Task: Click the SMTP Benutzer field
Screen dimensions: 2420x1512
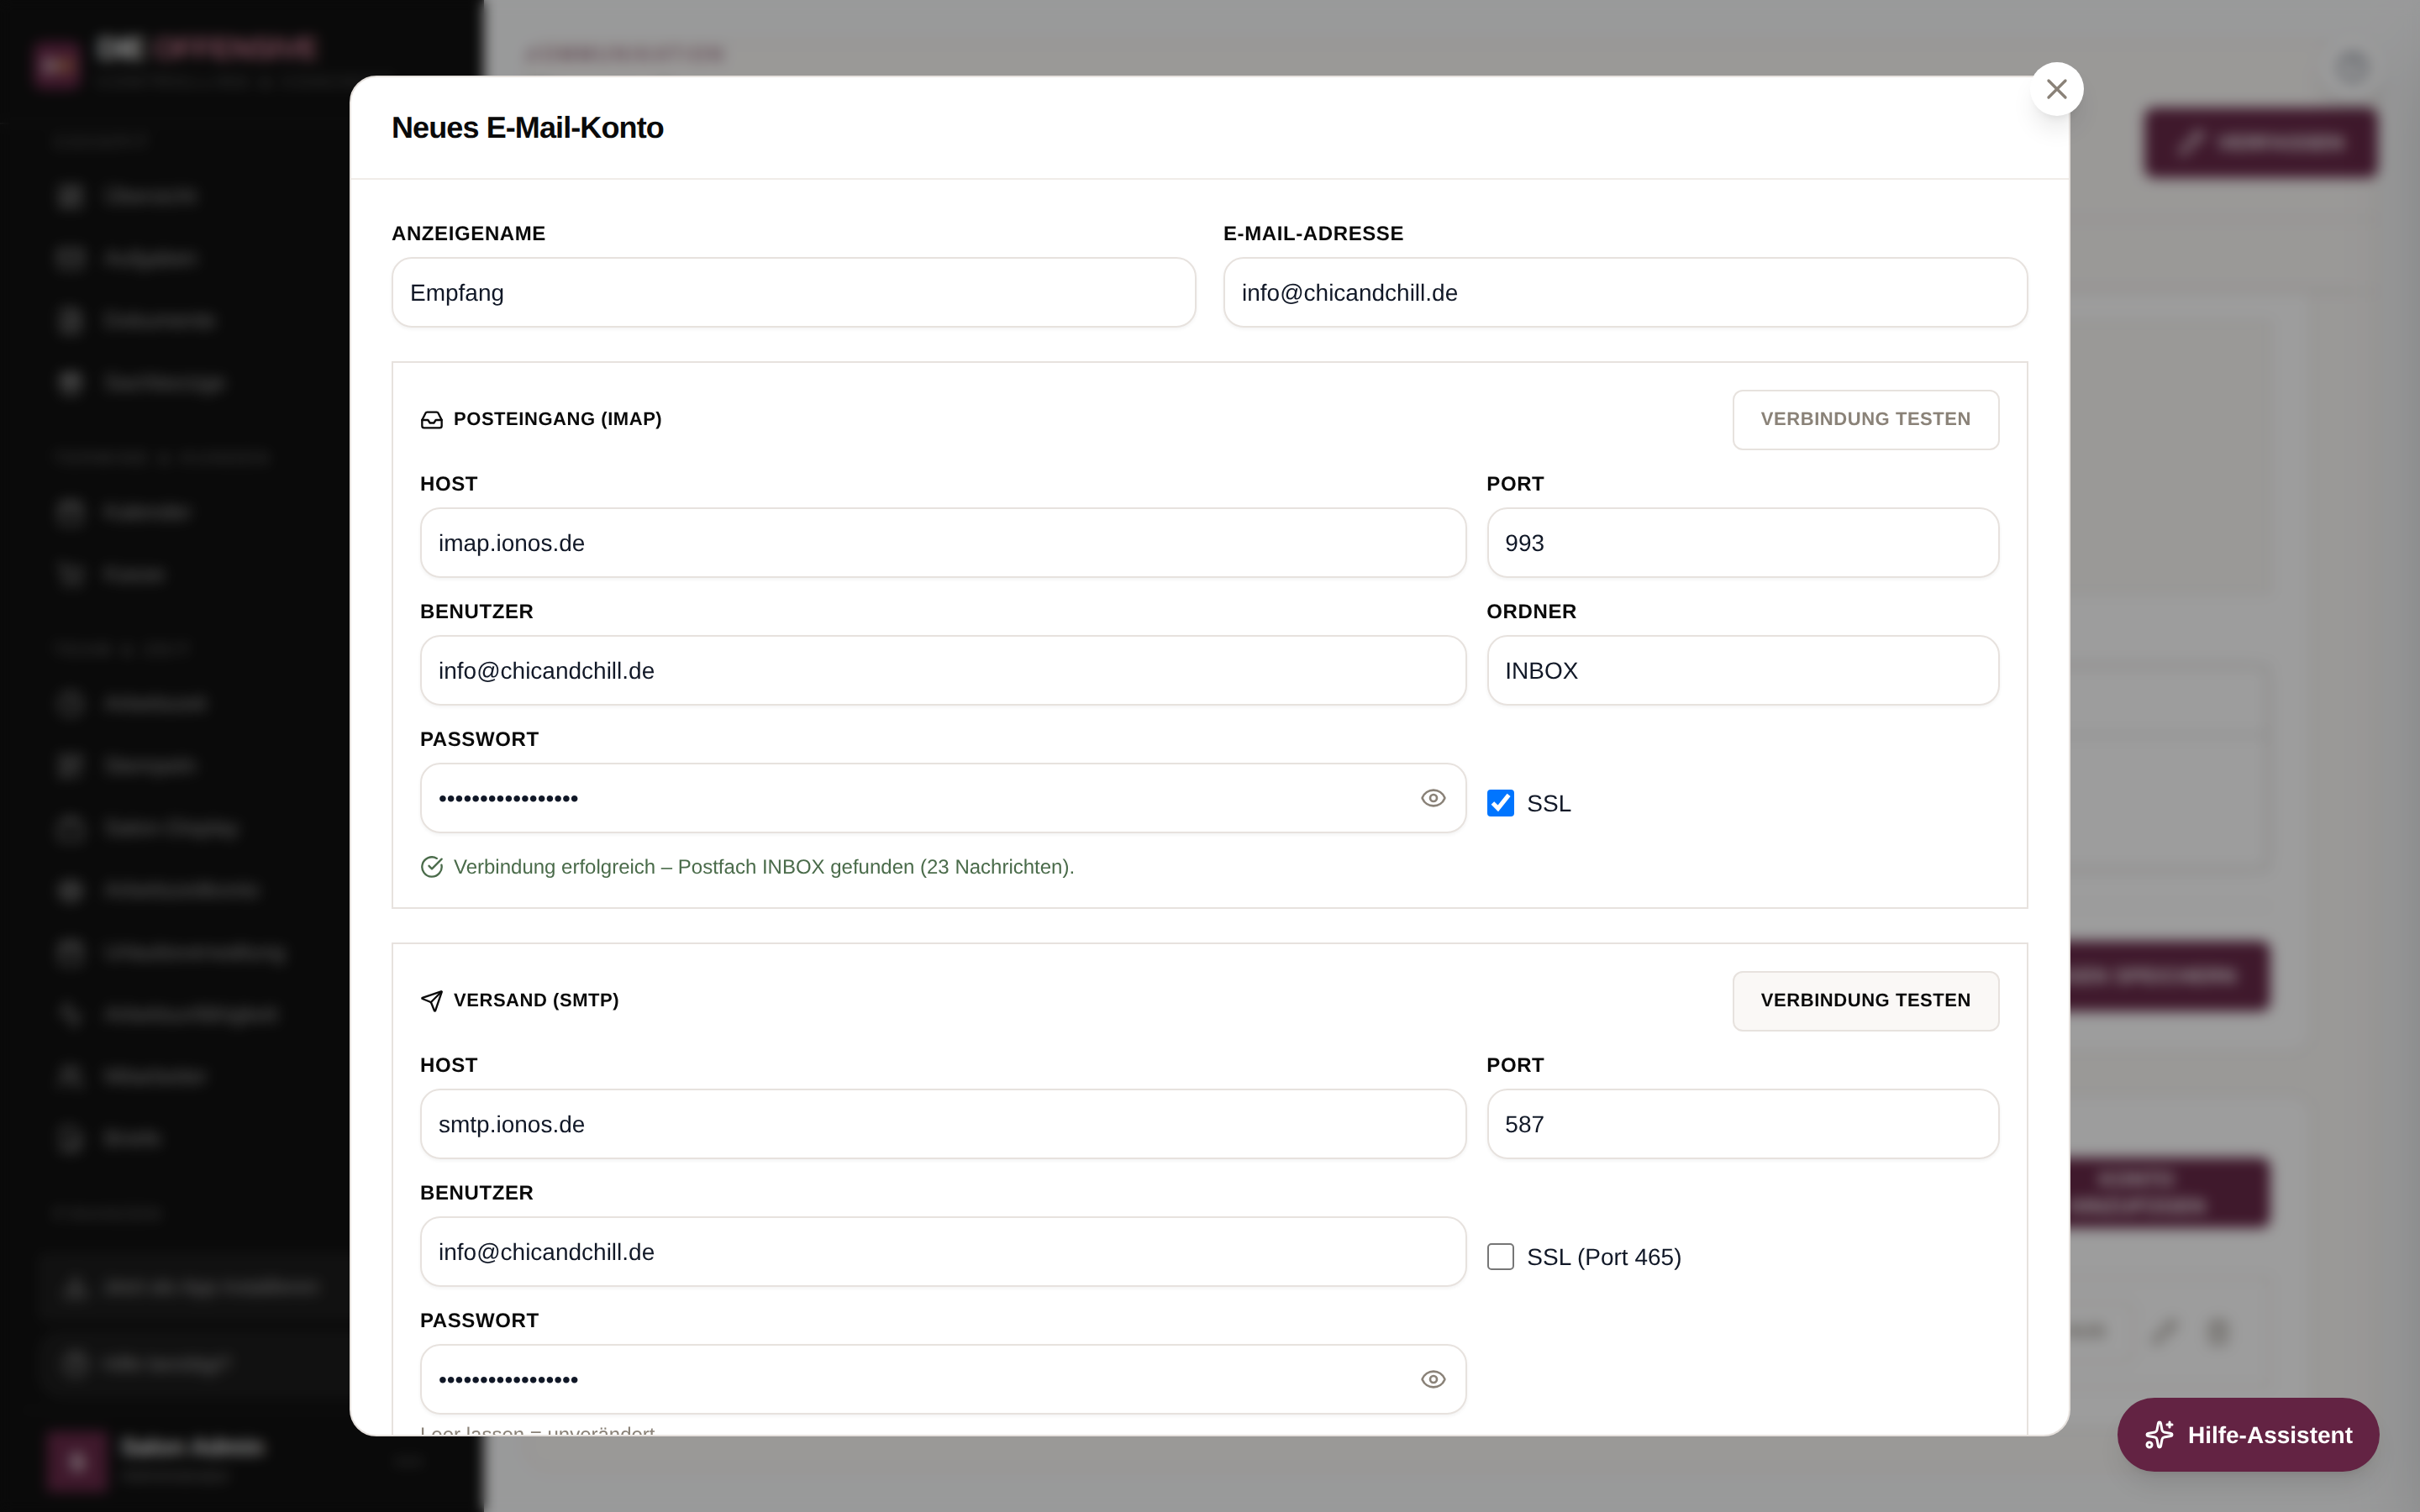Action: coord(943,1252)
